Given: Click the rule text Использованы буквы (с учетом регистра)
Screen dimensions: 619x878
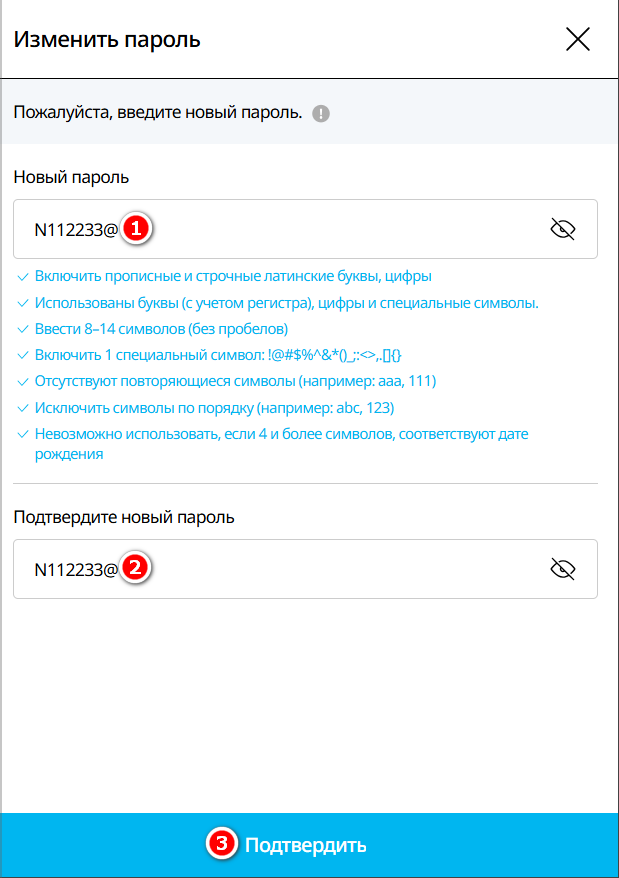Looking at the screenshot, I should (x=174, y=303).
